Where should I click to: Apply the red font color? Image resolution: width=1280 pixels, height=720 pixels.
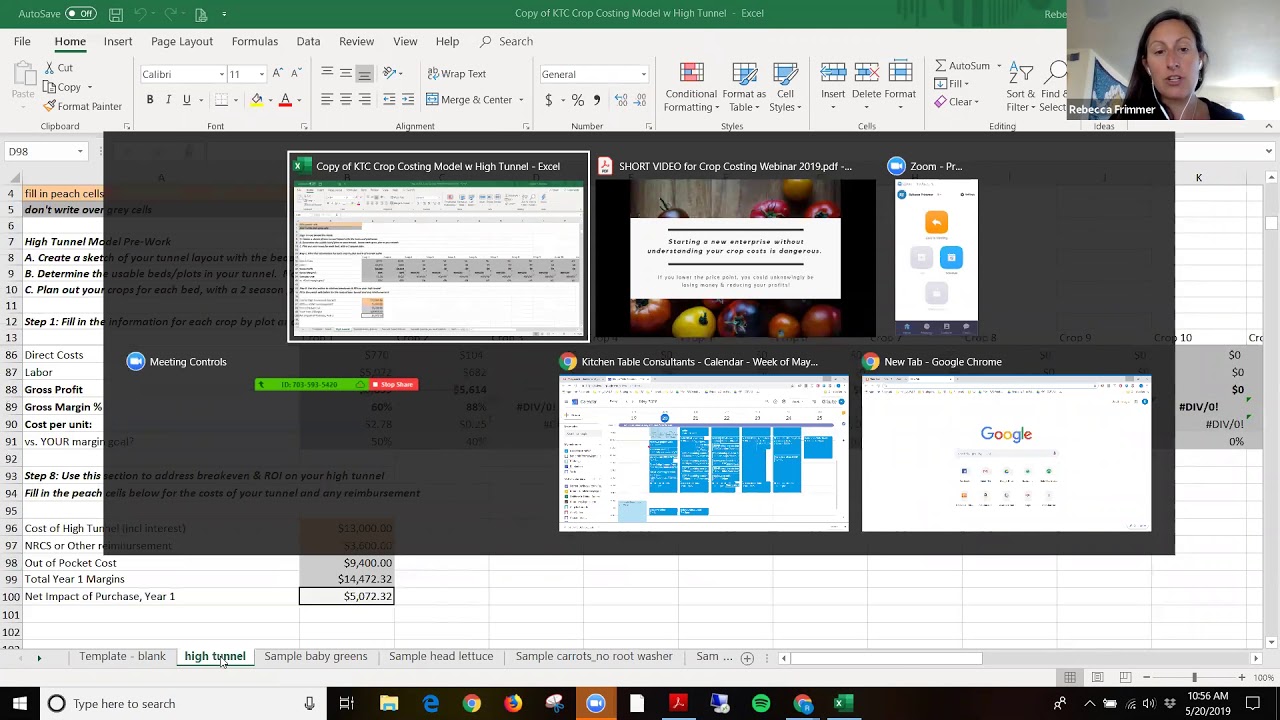285,100
